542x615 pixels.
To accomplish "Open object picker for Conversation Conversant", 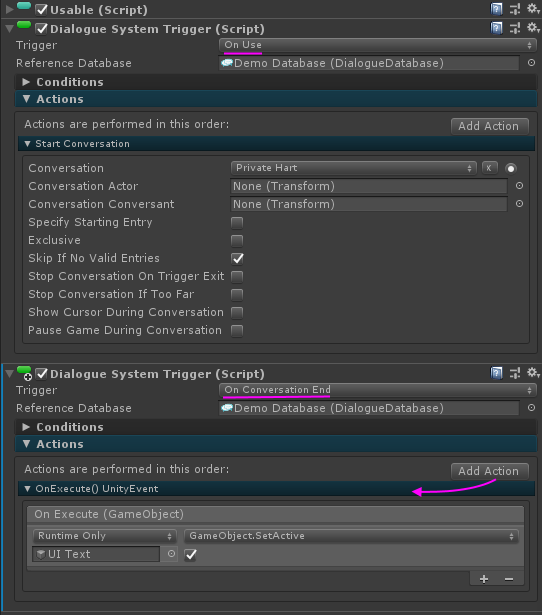I will tap(519, 204).
